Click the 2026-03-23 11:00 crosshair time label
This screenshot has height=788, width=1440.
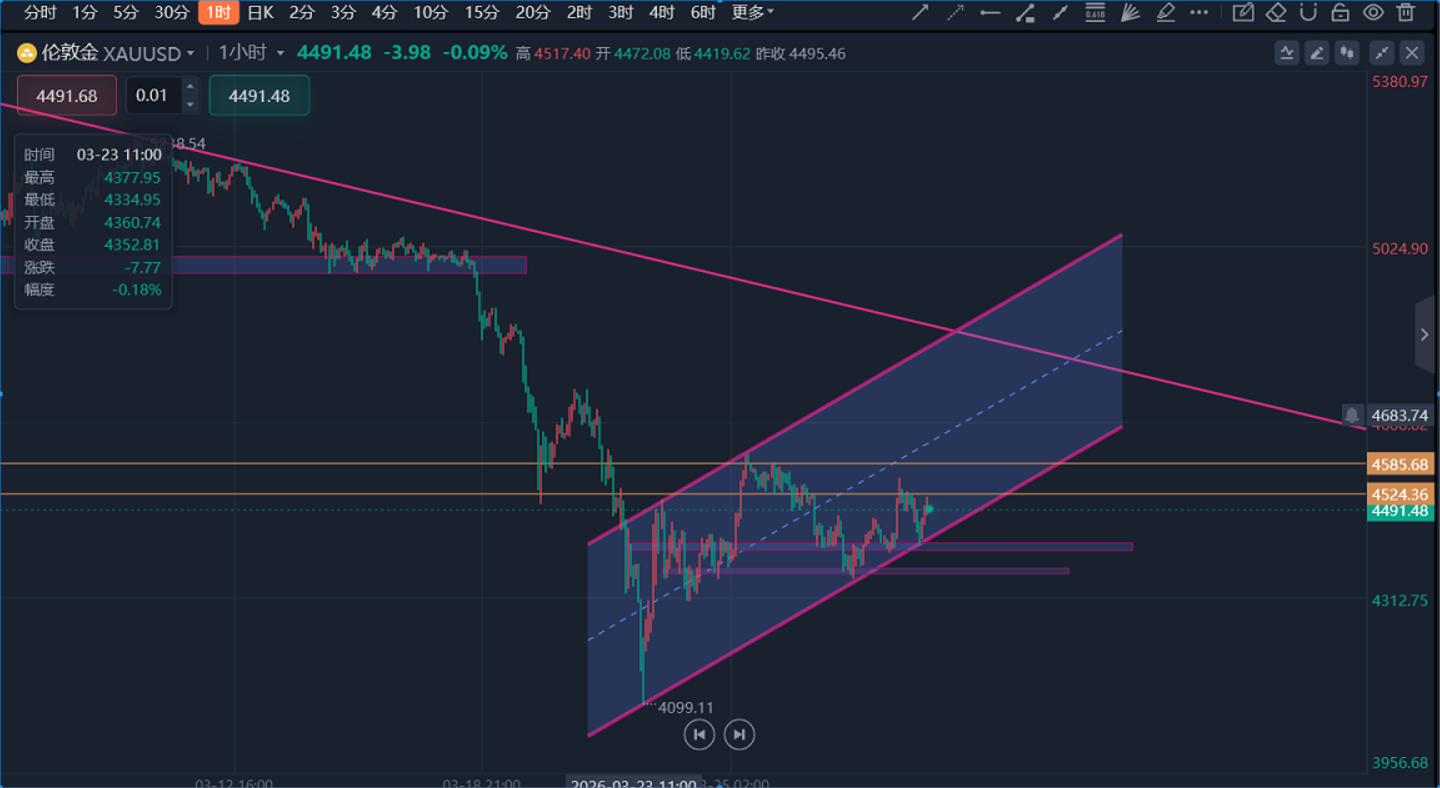pos(634,784)
